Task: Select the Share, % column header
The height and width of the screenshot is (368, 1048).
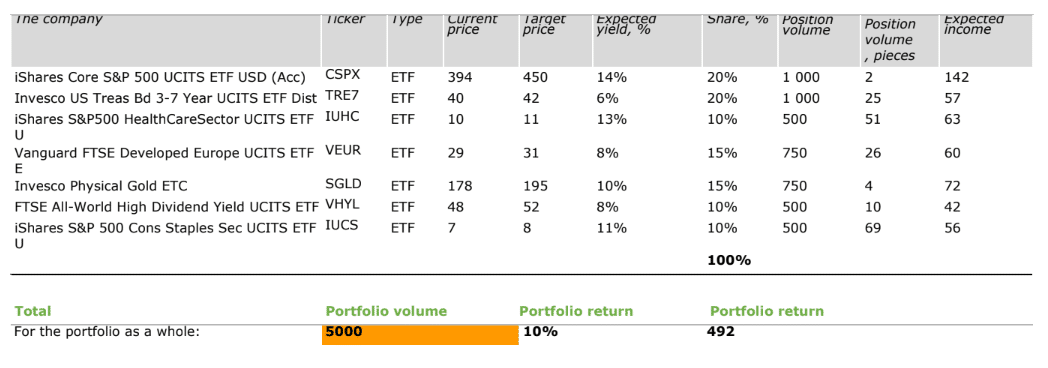Action: [738, 19]
